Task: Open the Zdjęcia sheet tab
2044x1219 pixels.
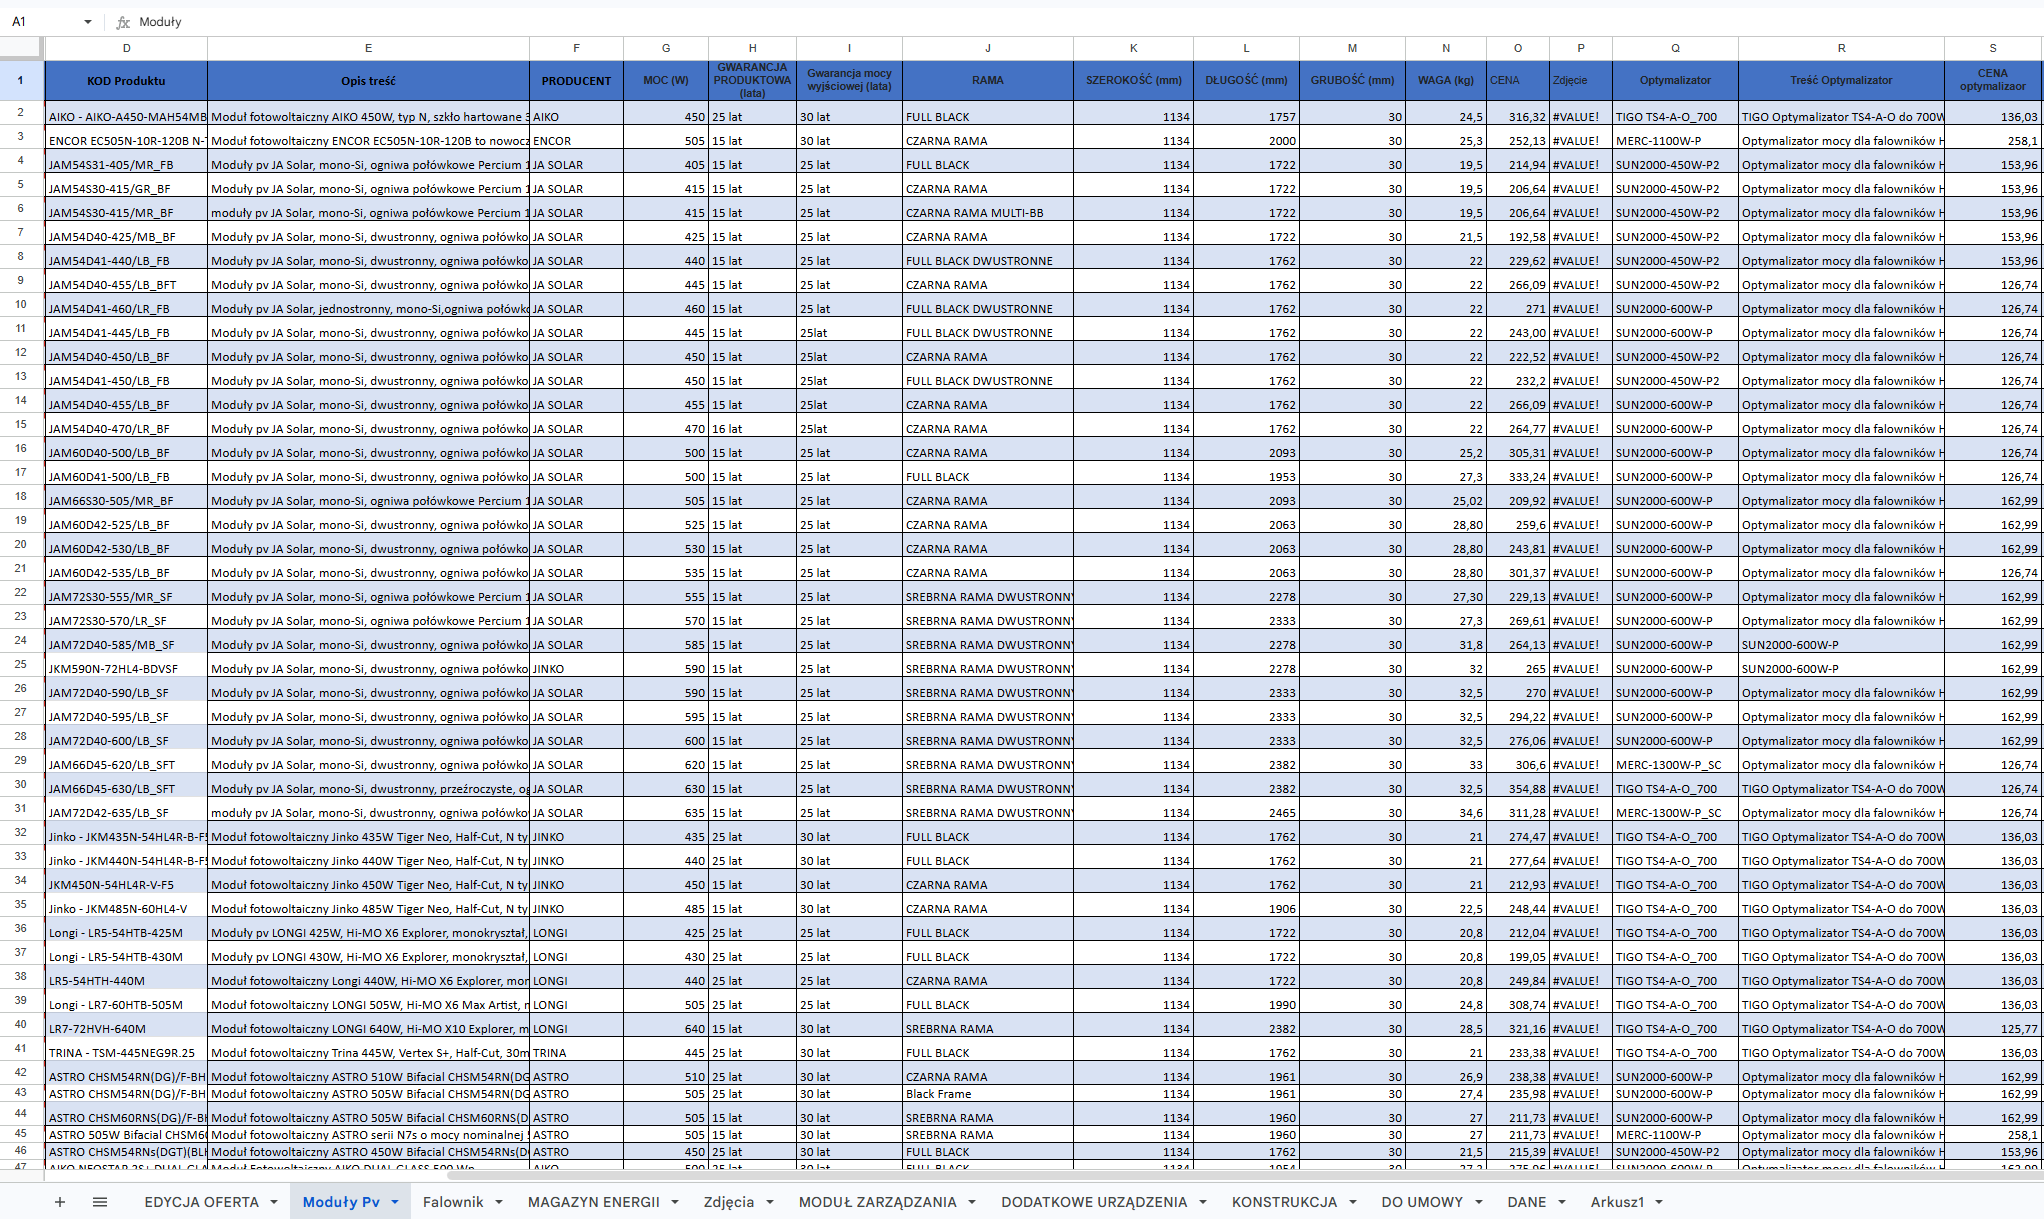Action: (x=729, y=1202)
